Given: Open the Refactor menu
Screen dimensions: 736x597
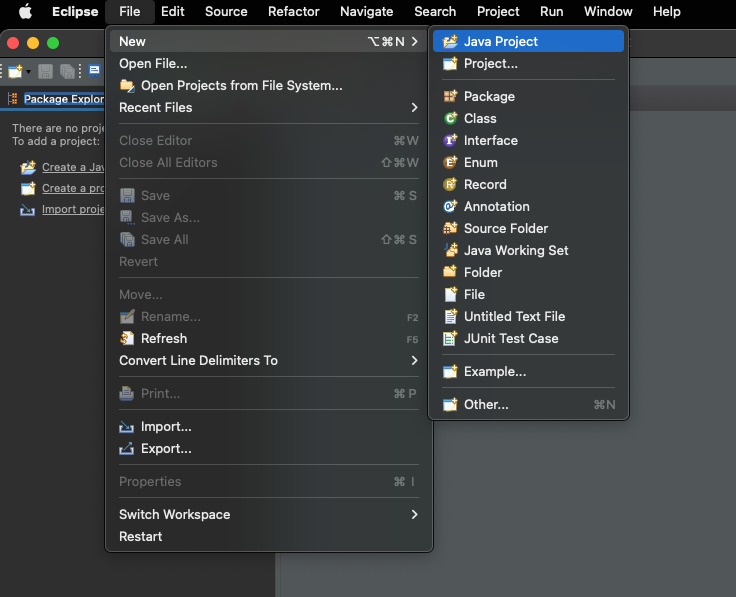Looking at the screenshot, I should 294,11.
